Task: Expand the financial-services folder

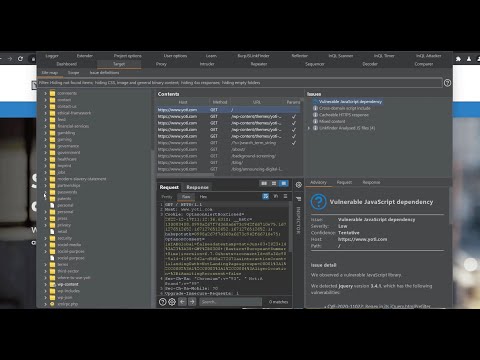Action: point(46,126)
